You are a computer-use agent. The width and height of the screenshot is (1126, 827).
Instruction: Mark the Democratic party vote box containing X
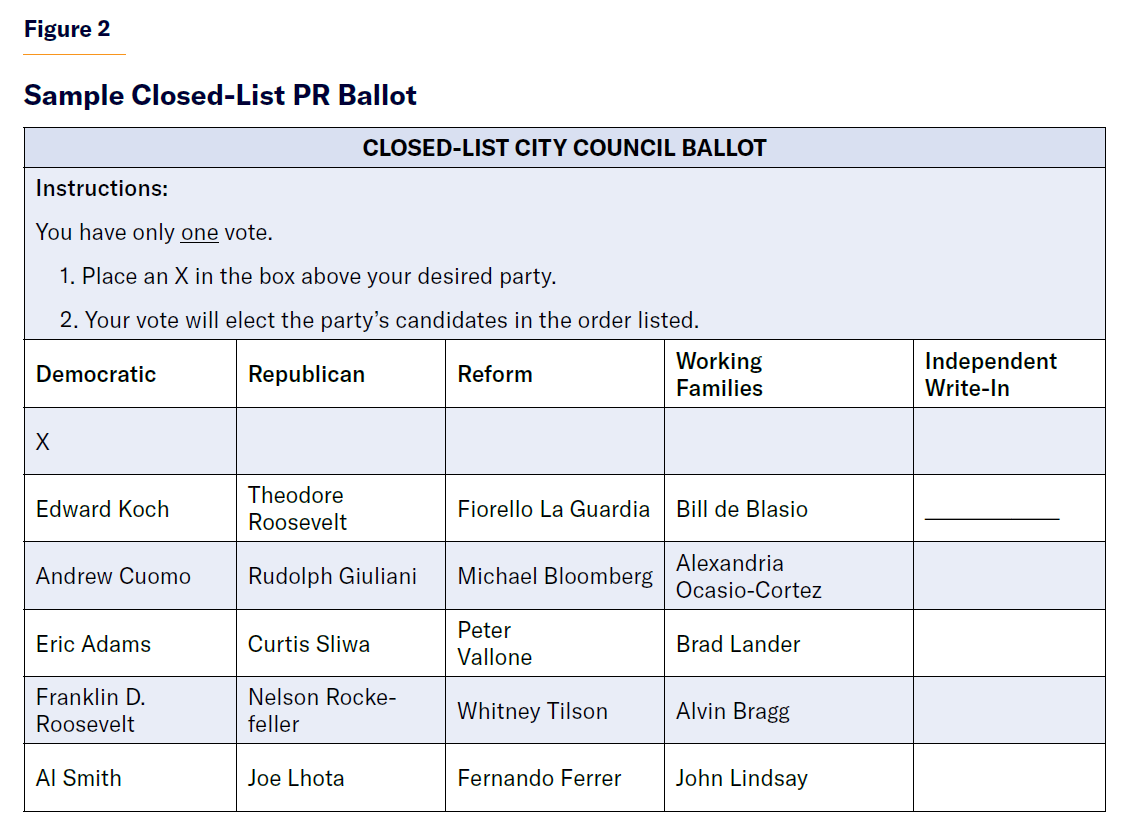130,441
